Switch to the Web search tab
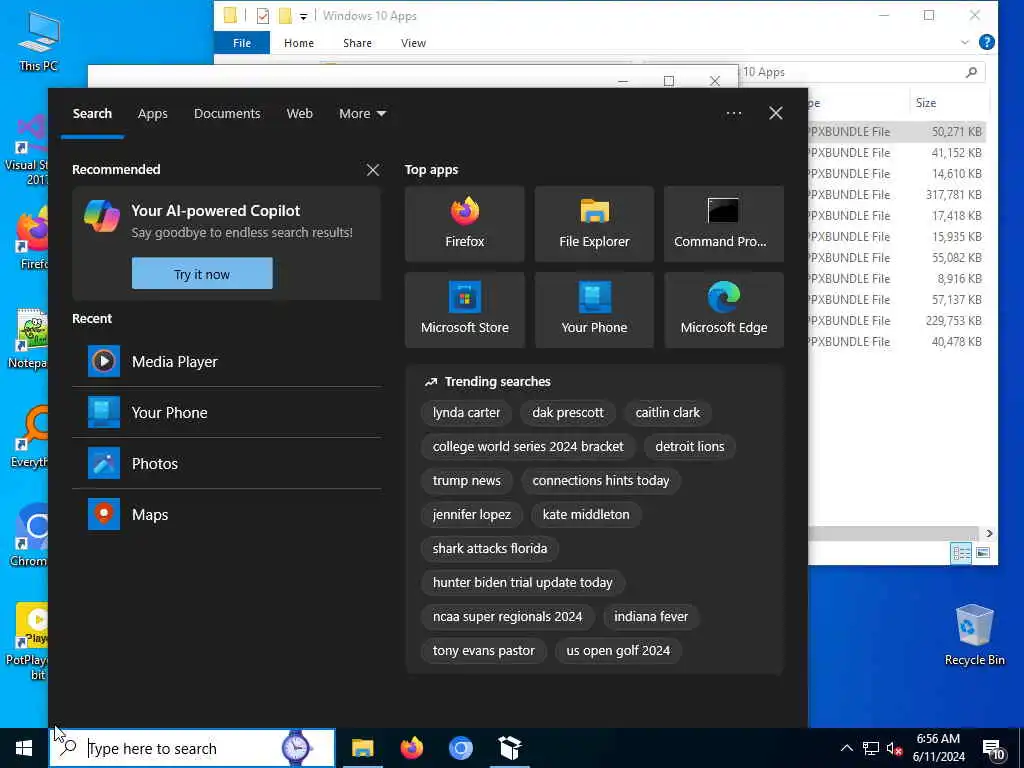The height and width of the screenshot is (768, 1024). [300, 114]
